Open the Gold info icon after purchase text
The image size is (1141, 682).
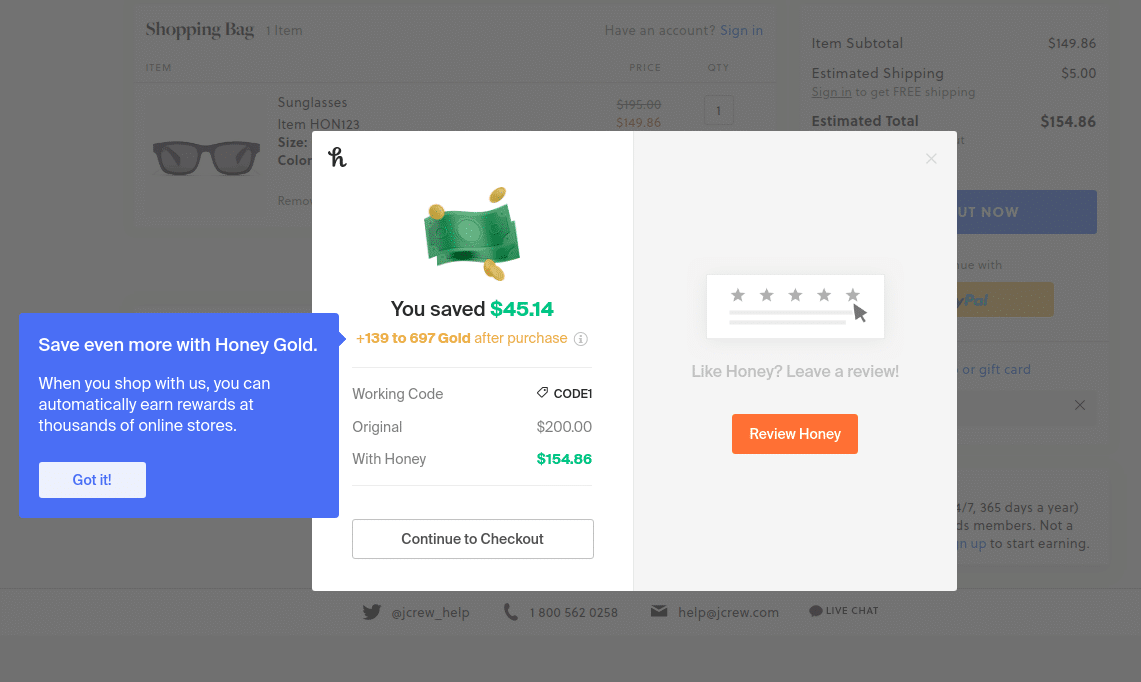[581, 338]
